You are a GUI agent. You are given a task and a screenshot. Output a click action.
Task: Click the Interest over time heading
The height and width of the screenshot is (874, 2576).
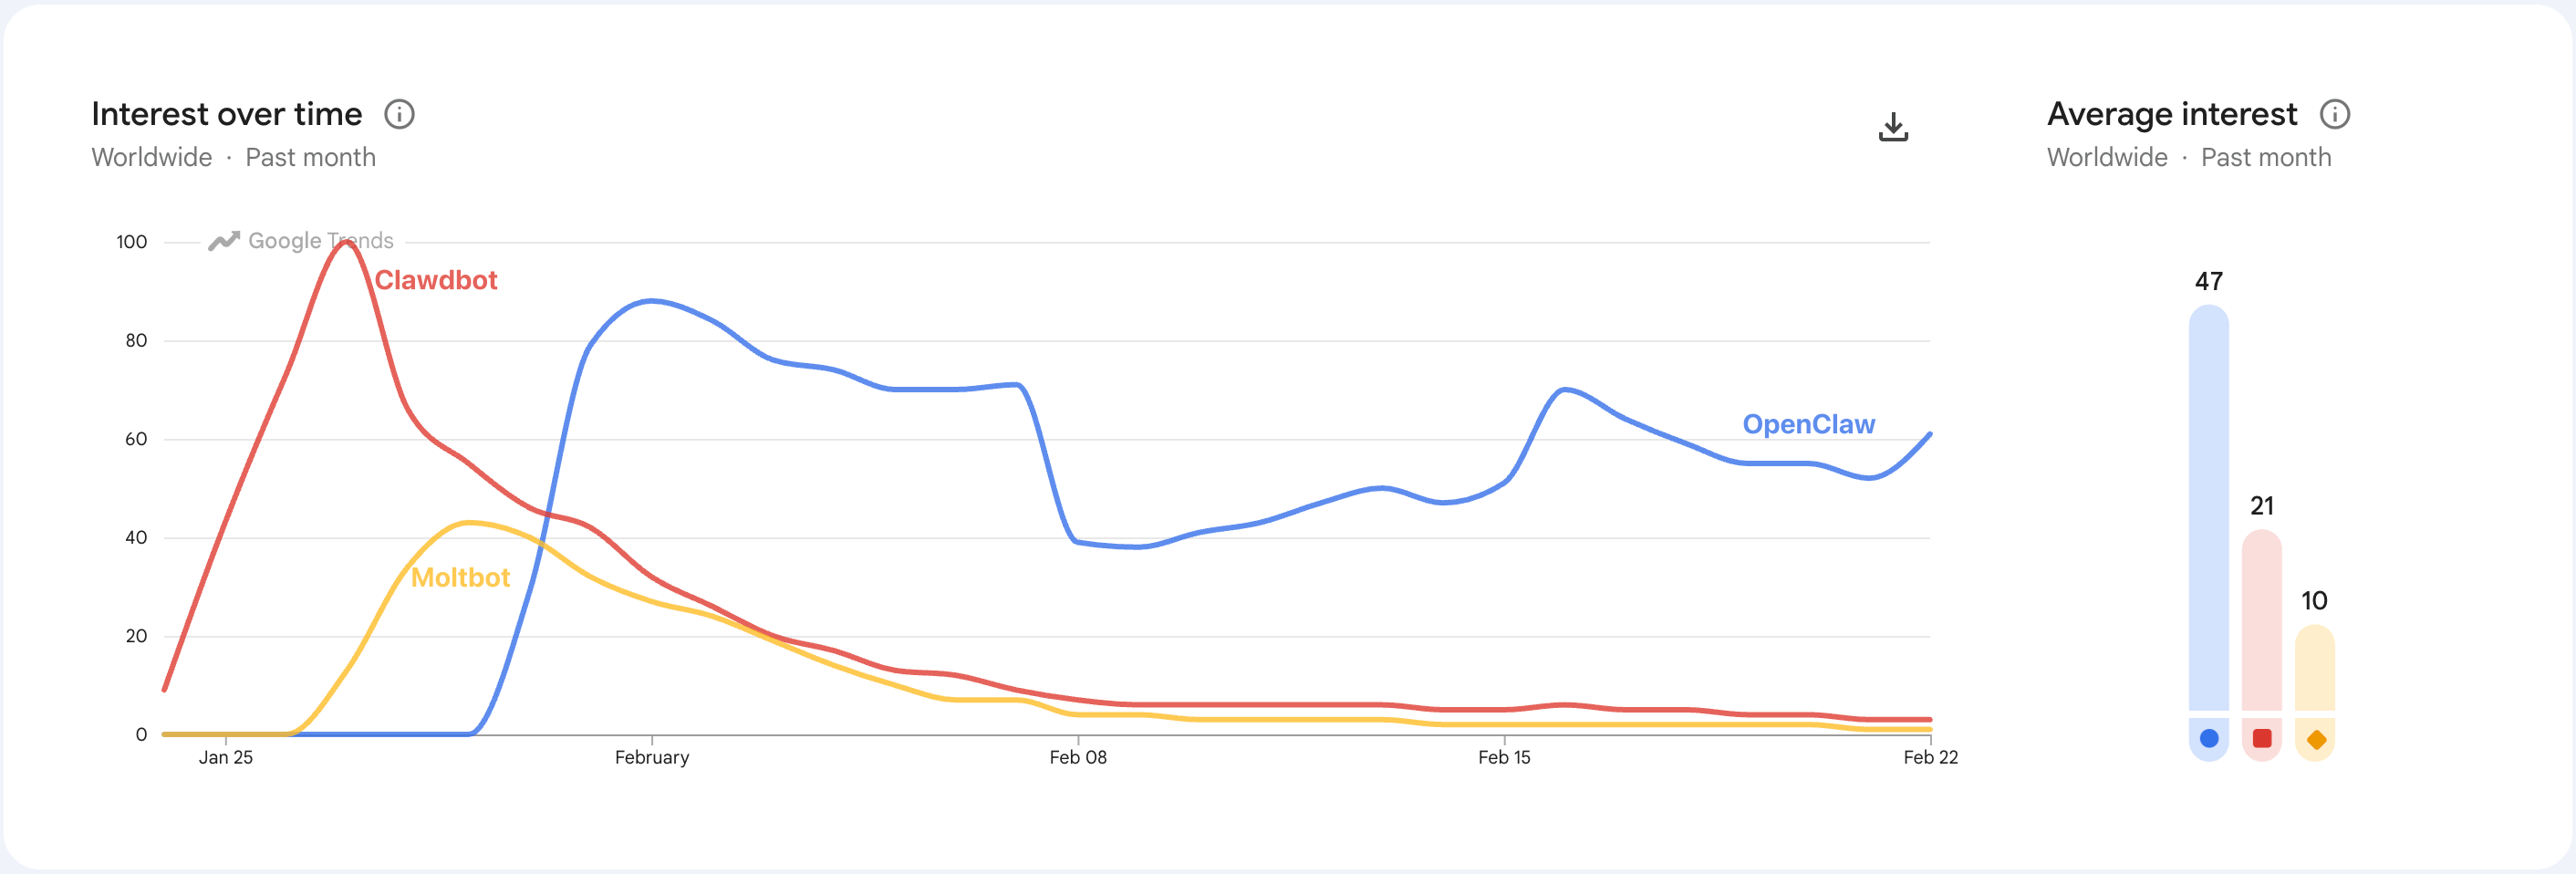227,114
